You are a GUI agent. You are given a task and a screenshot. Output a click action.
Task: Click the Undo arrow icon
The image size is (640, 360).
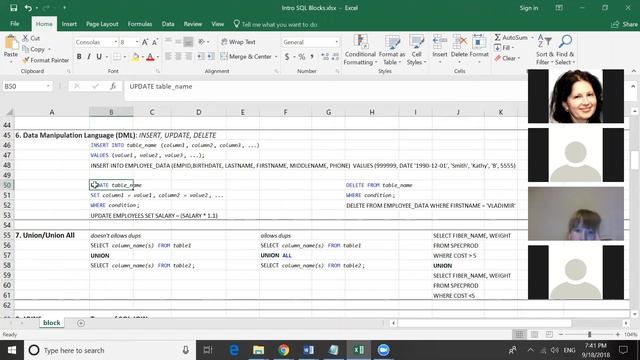click(x=28, y=8)
